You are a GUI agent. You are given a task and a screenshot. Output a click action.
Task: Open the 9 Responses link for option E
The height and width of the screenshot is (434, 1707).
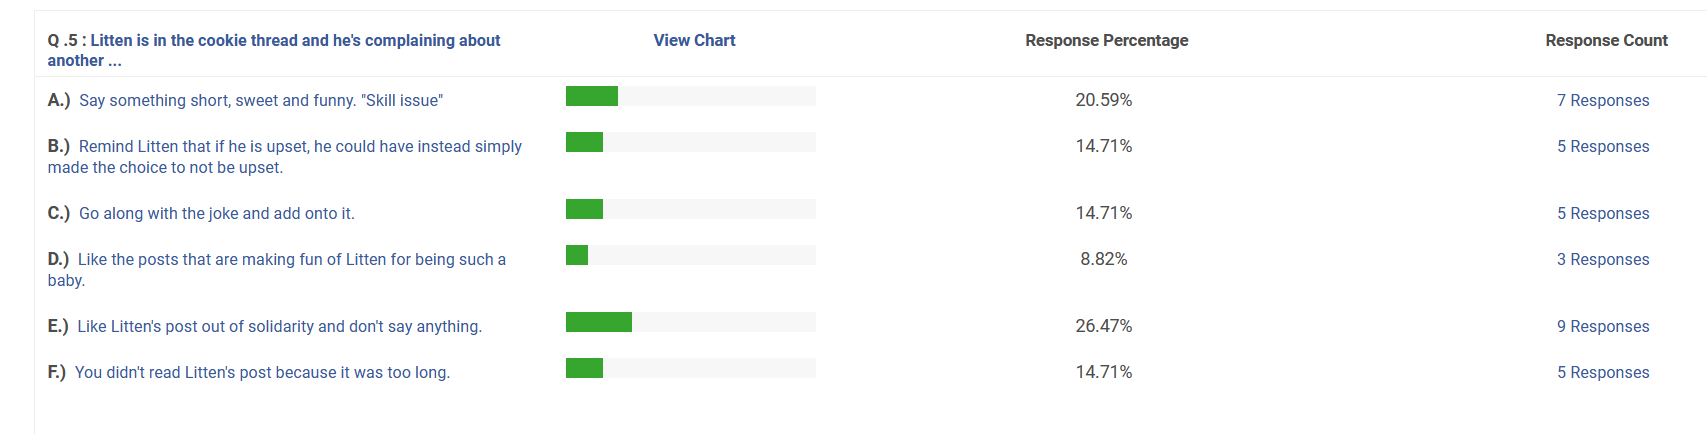[1603, 326]
